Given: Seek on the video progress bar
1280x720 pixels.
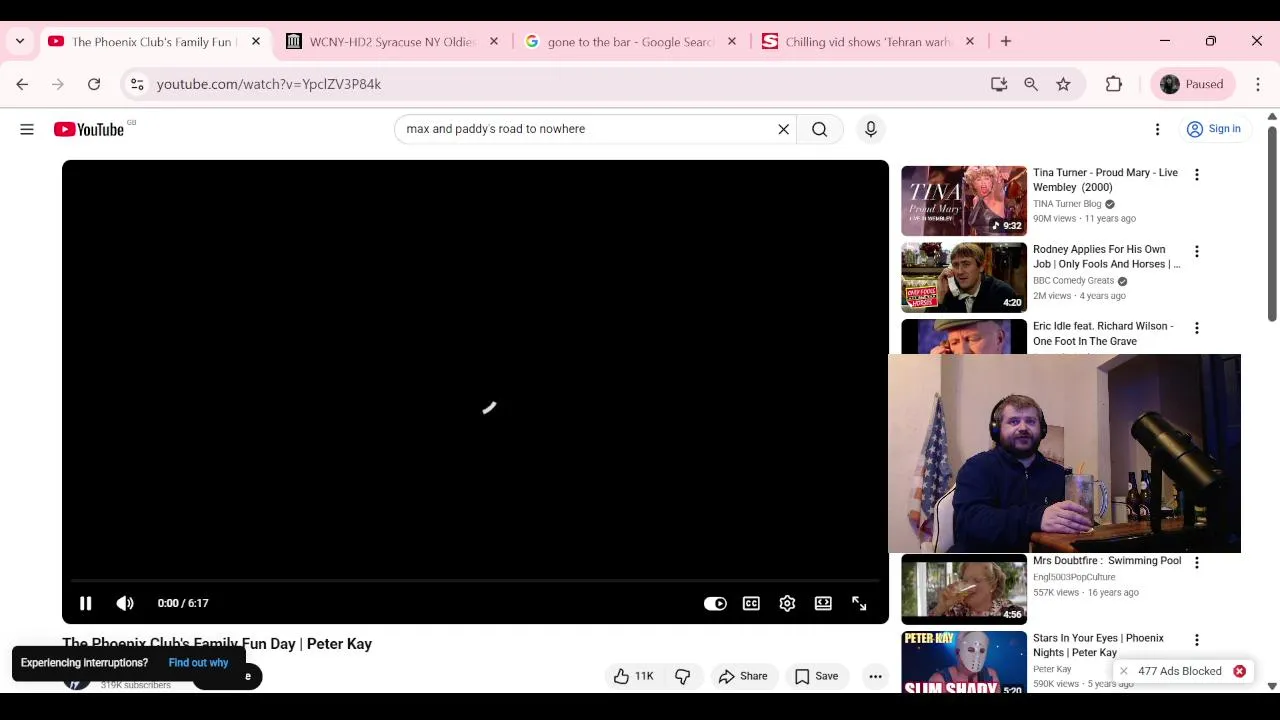Looking at the screenshot, I should [475, 580].
